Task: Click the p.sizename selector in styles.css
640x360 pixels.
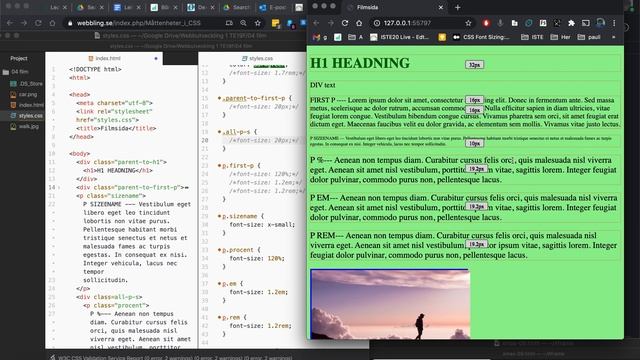Action: [x=242, y=216]
